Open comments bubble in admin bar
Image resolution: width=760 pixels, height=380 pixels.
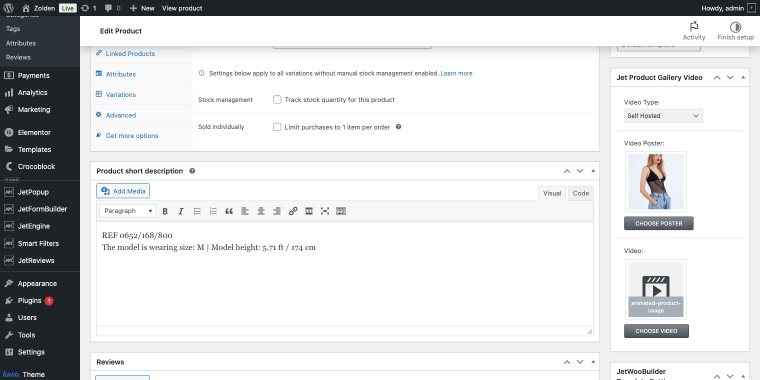[112, 8]
